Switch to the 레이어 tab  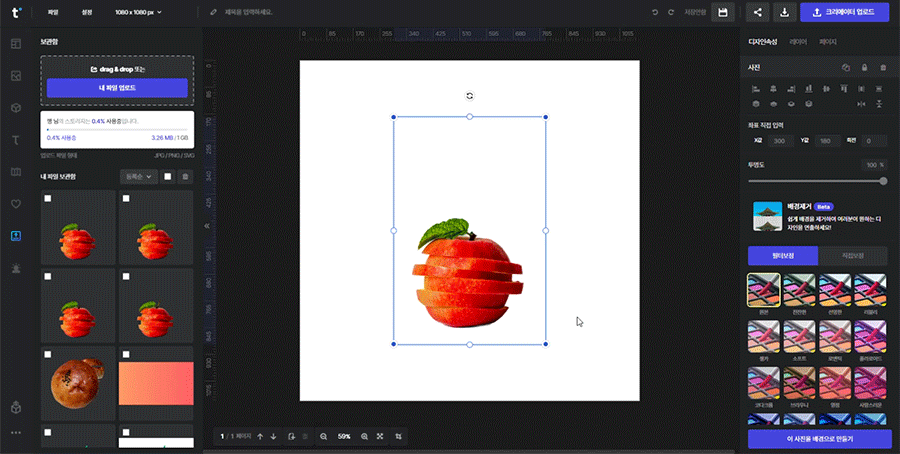tap(798, 42)
